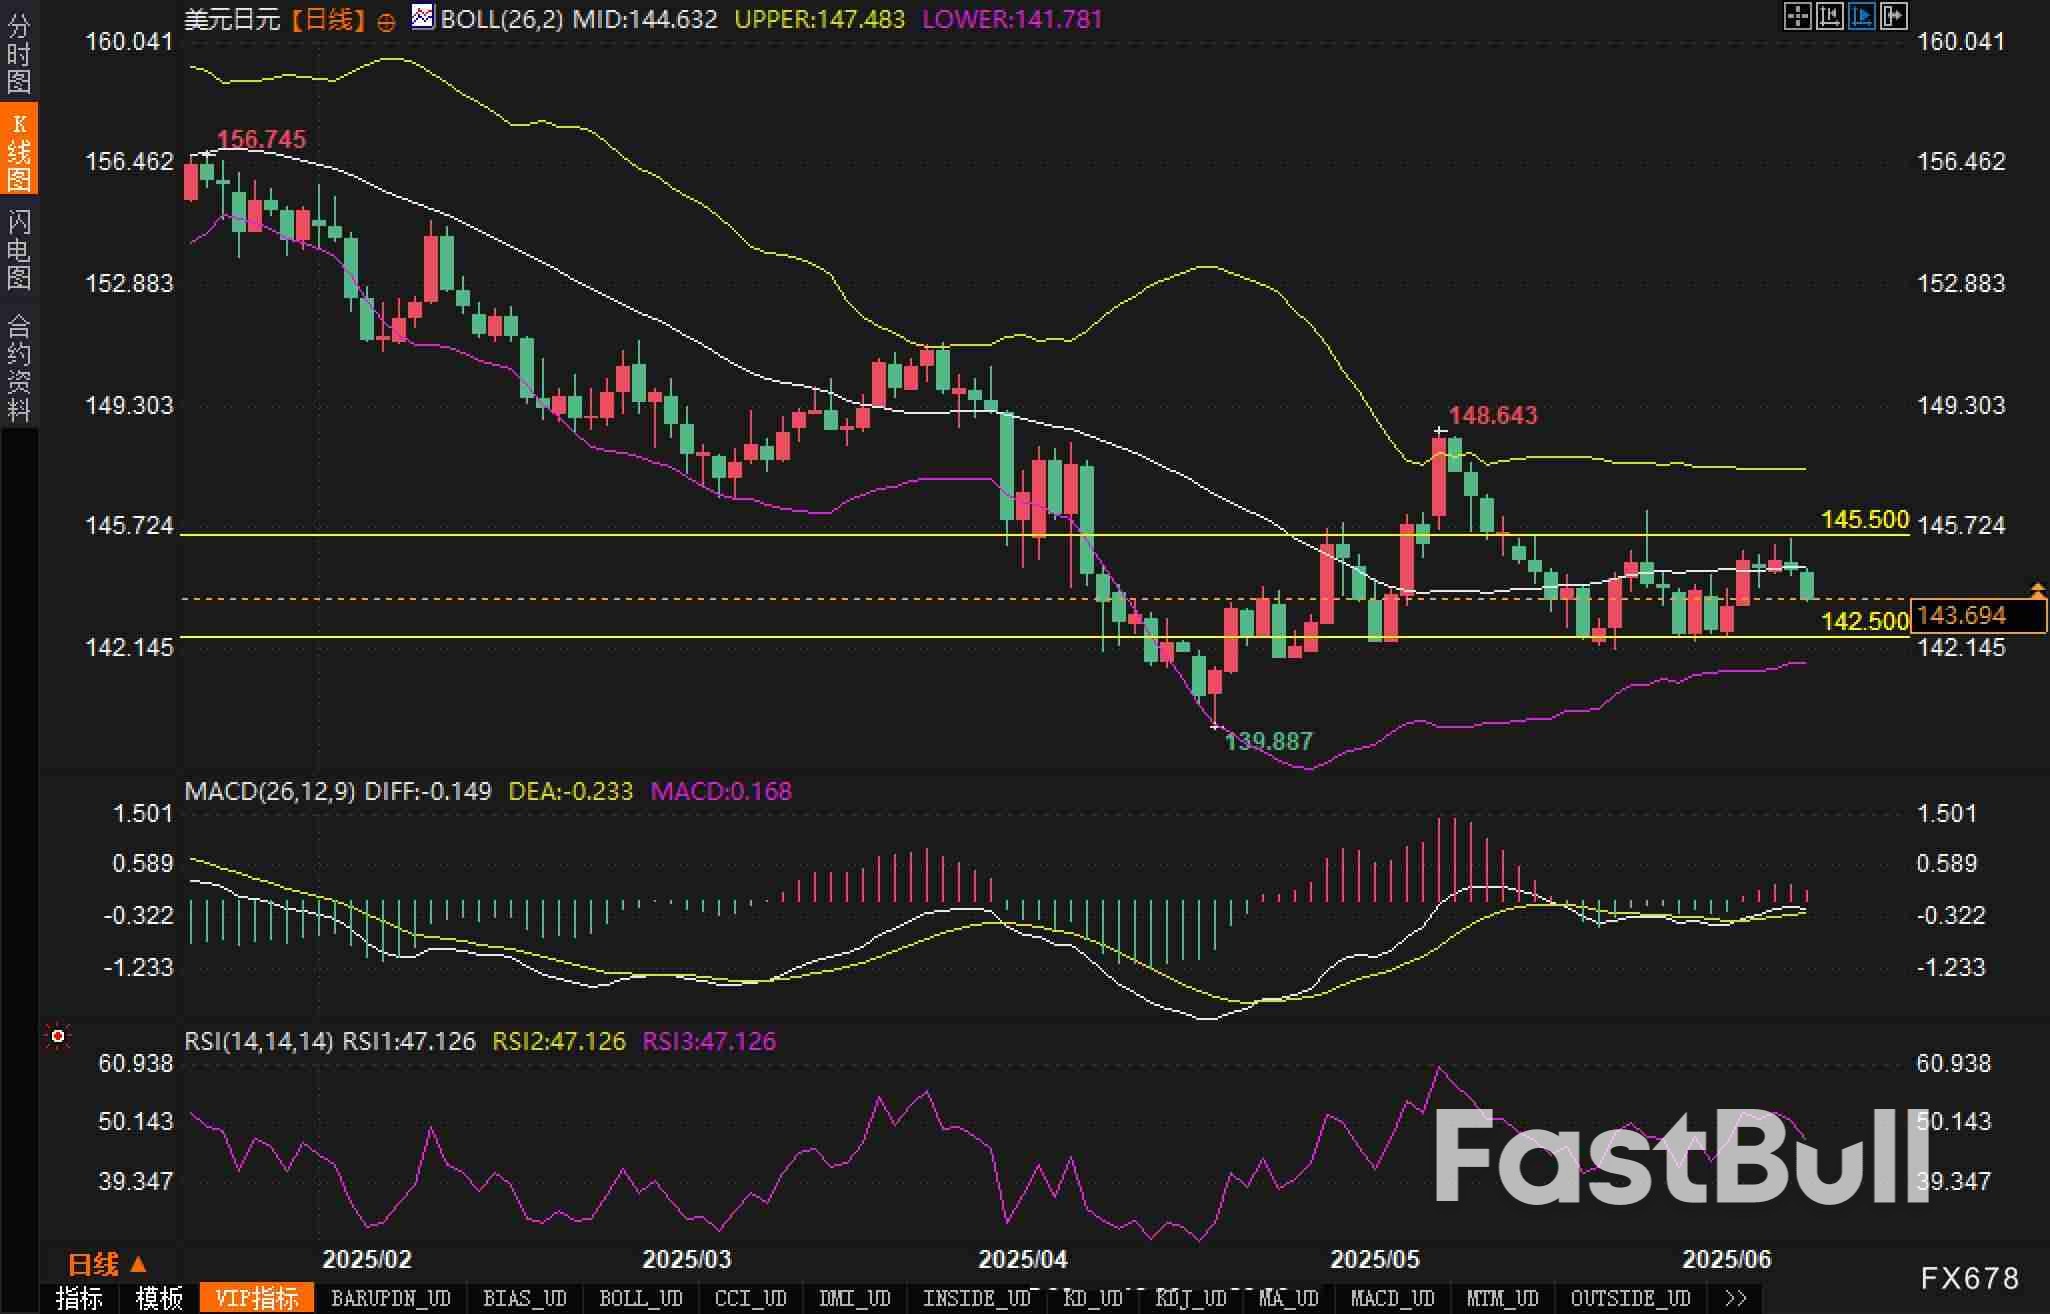This screenshot has height=1314, width=2050.
Task: Click the 模板 button
Action: (x=159, y=1298)
